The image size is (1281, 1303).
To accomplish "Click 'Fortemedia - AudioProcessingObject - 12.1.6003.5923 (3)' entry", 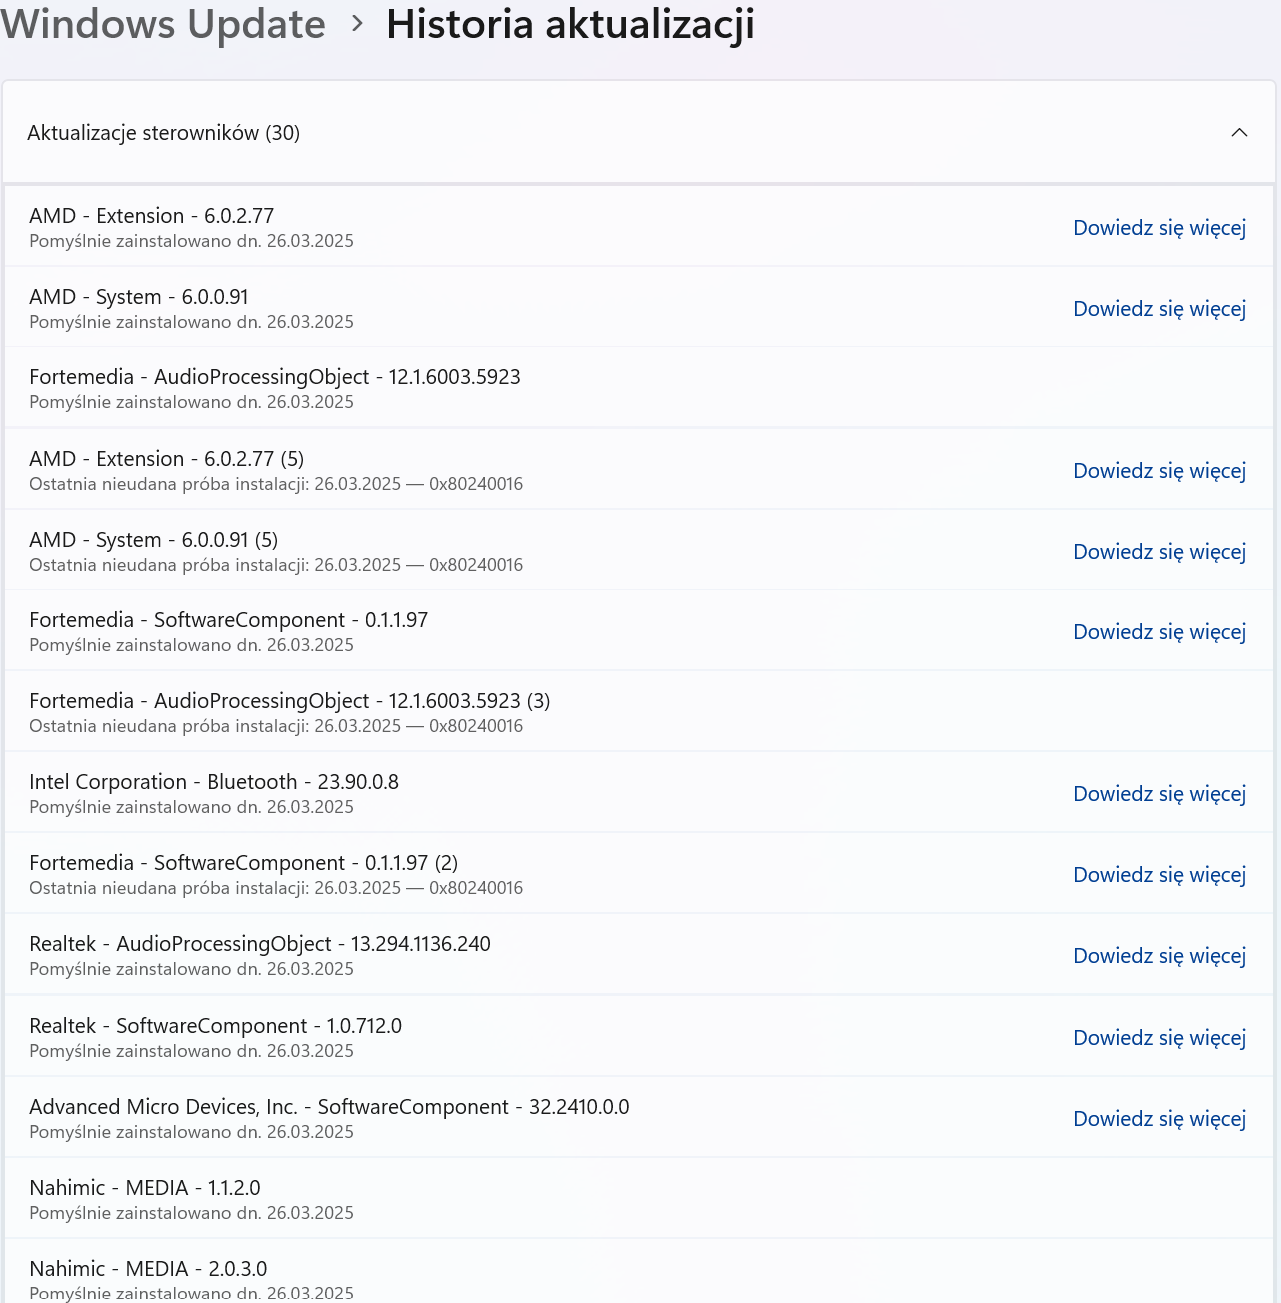I will pyautogui.click(x=639, y=712).
